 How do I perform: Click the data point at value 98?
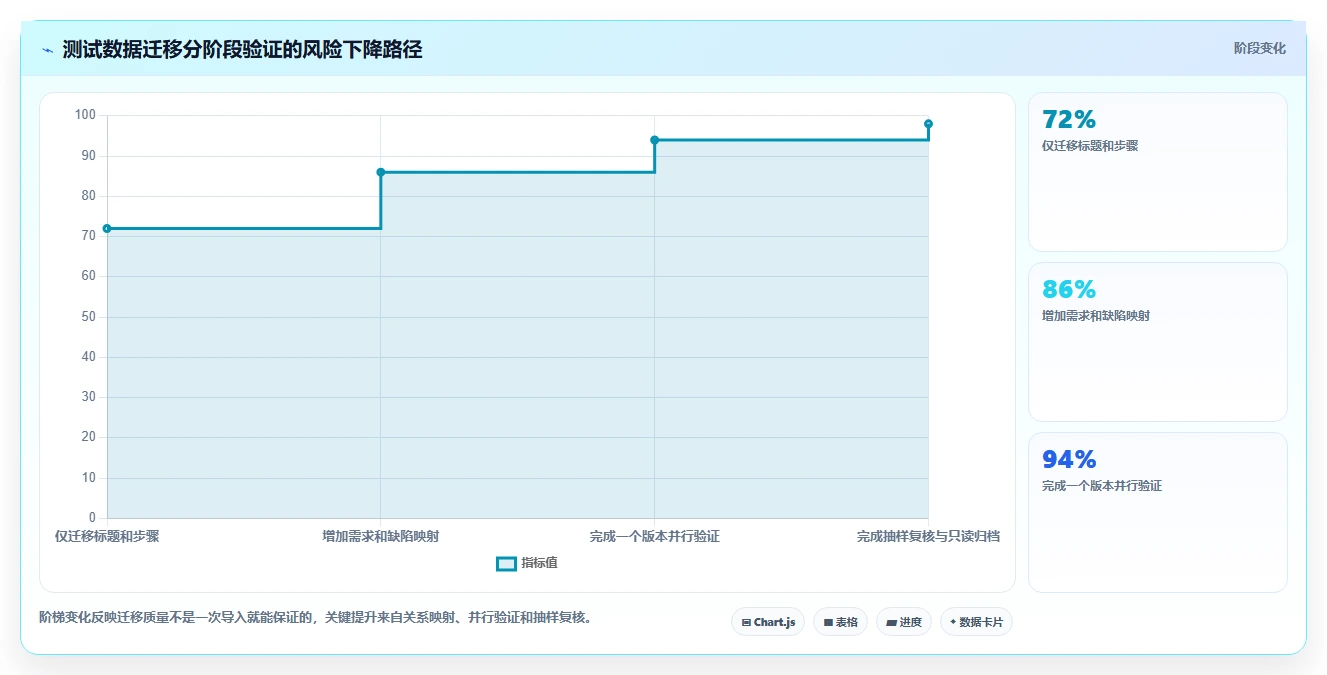[928, 124]
